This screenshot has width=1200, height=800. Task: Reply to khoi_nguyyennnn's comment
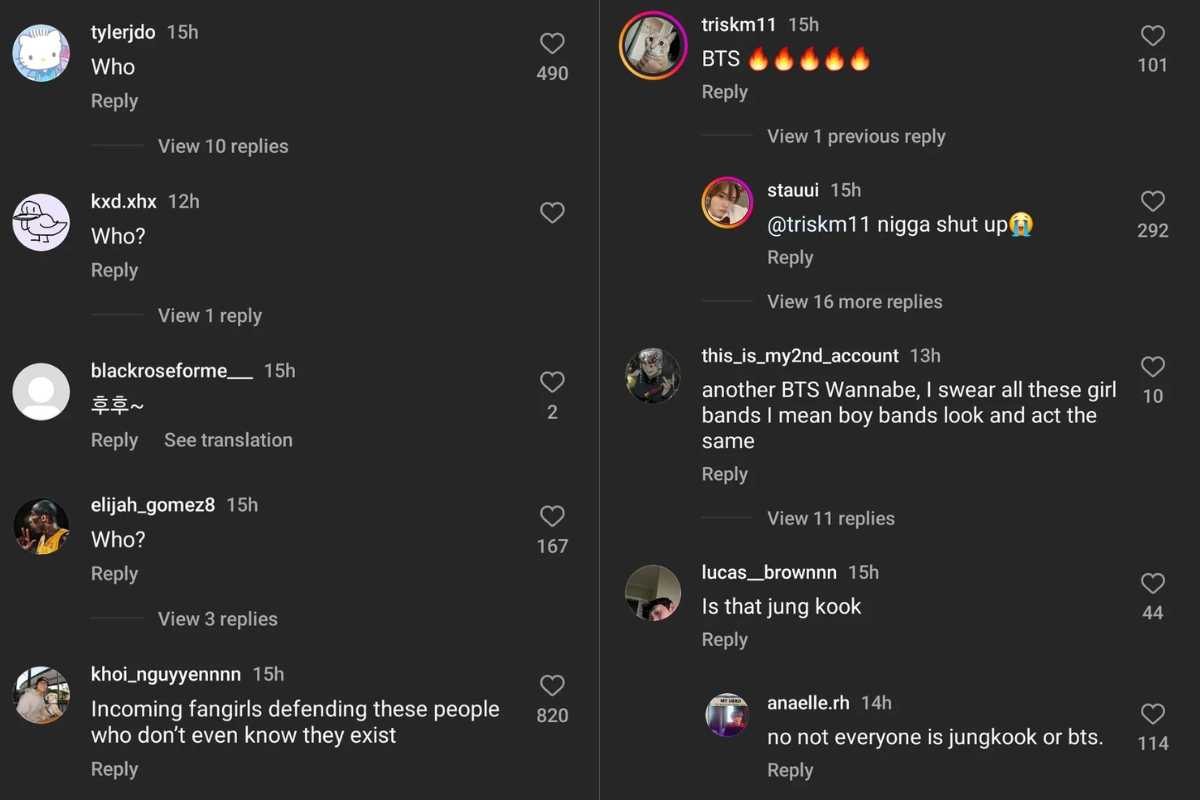[x=114, y=769]
